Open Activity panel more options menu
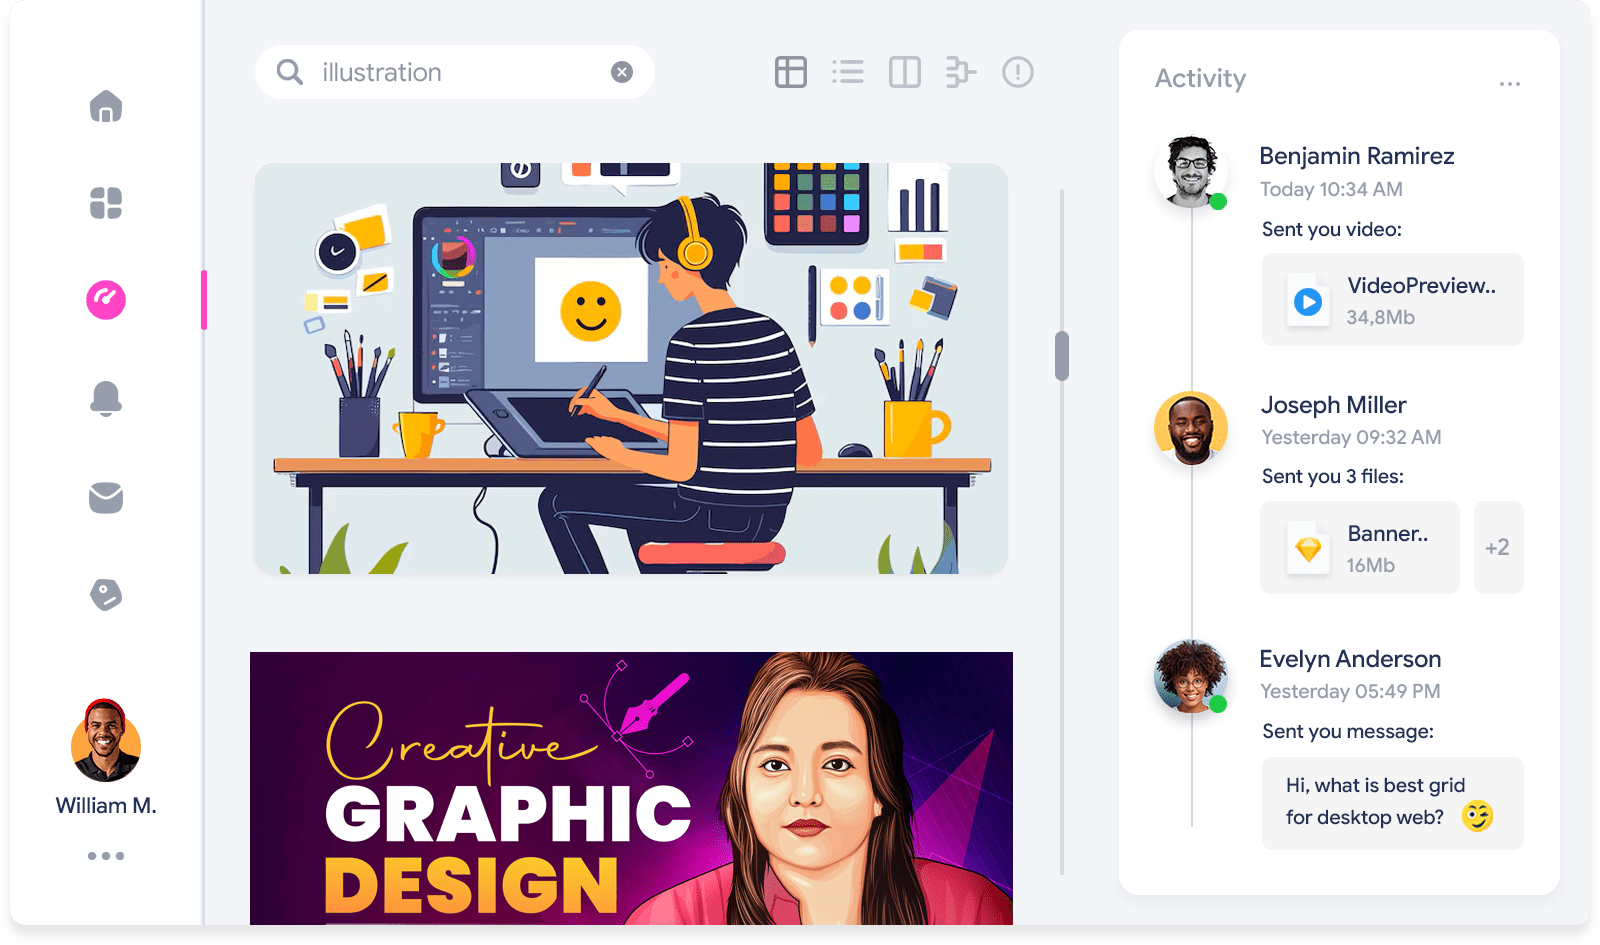 pyautogui.click(x=1509, y=84)
